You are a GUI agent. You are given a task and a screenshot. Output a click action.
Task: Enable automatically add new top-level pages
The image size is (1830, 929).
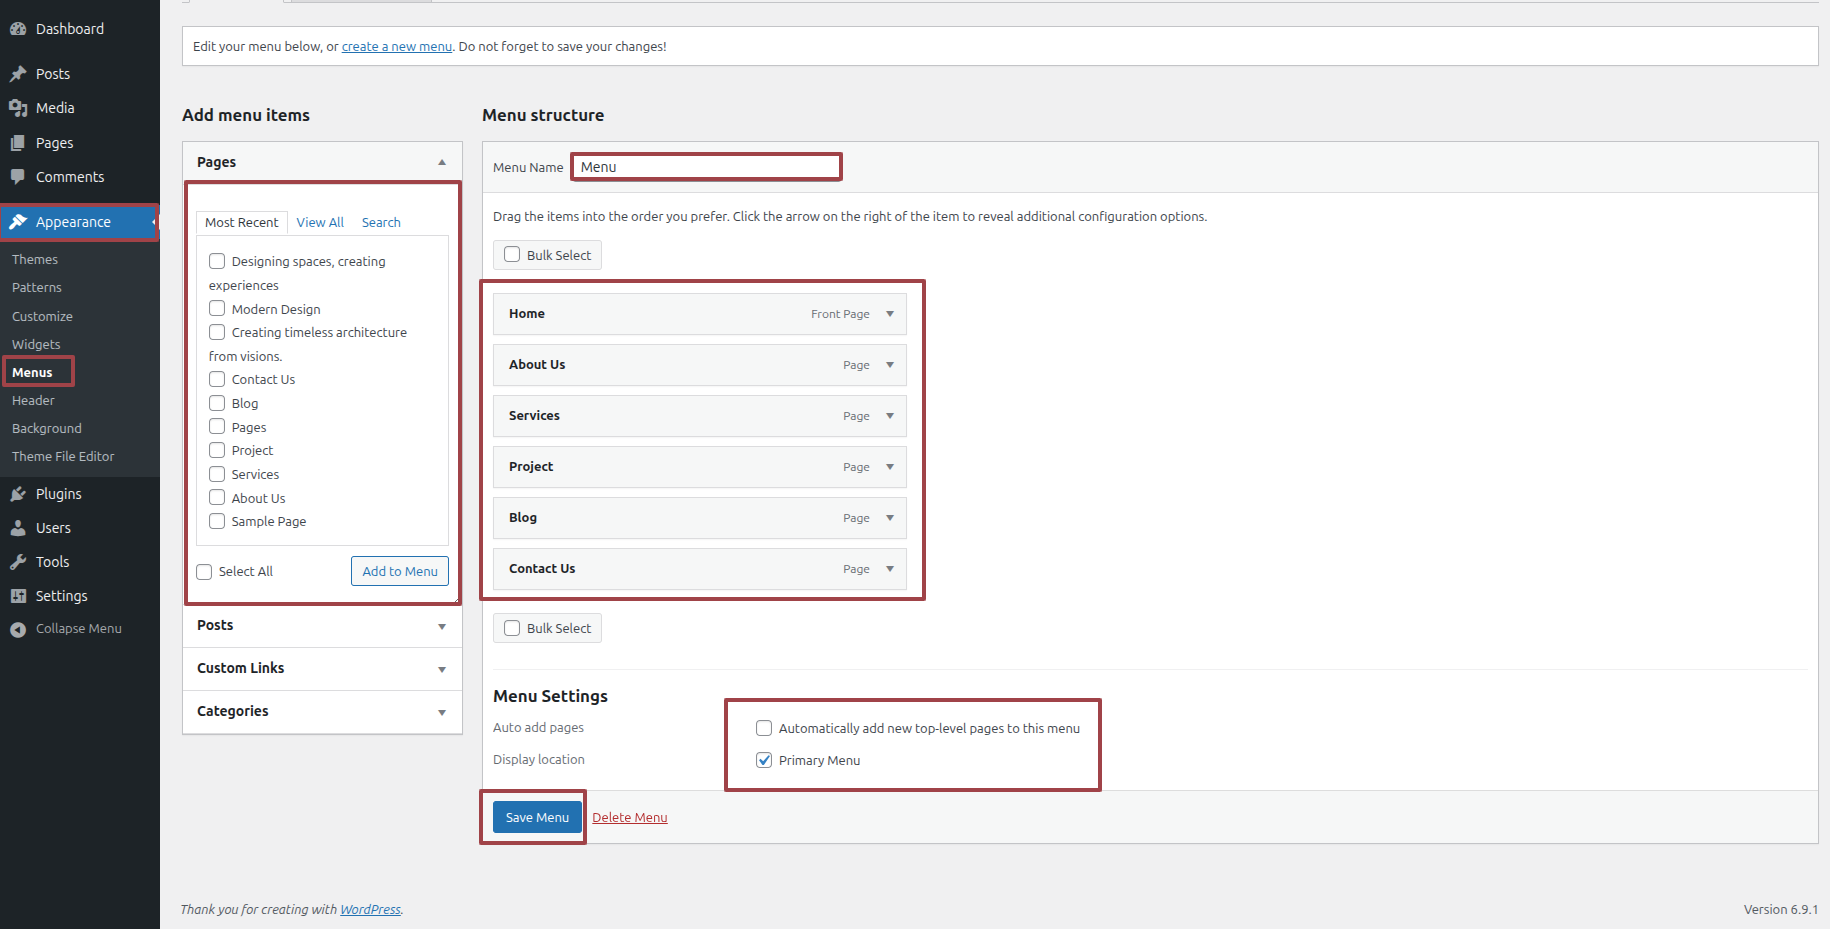click(764, 728)
